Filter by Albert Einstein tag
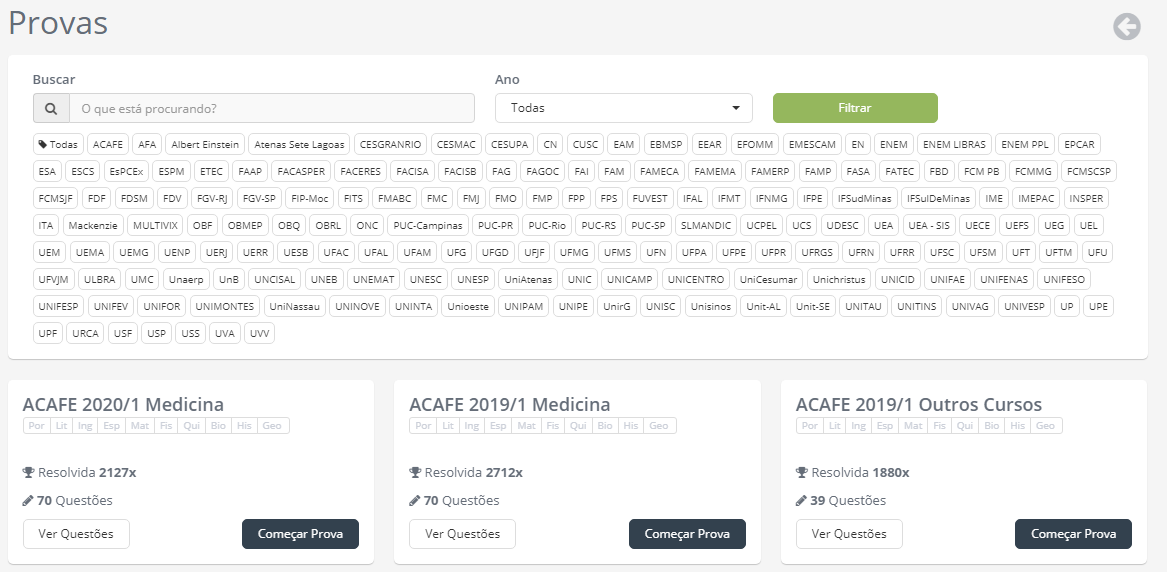This screenshot has height=572, width=1167. (x=205, y=144)
